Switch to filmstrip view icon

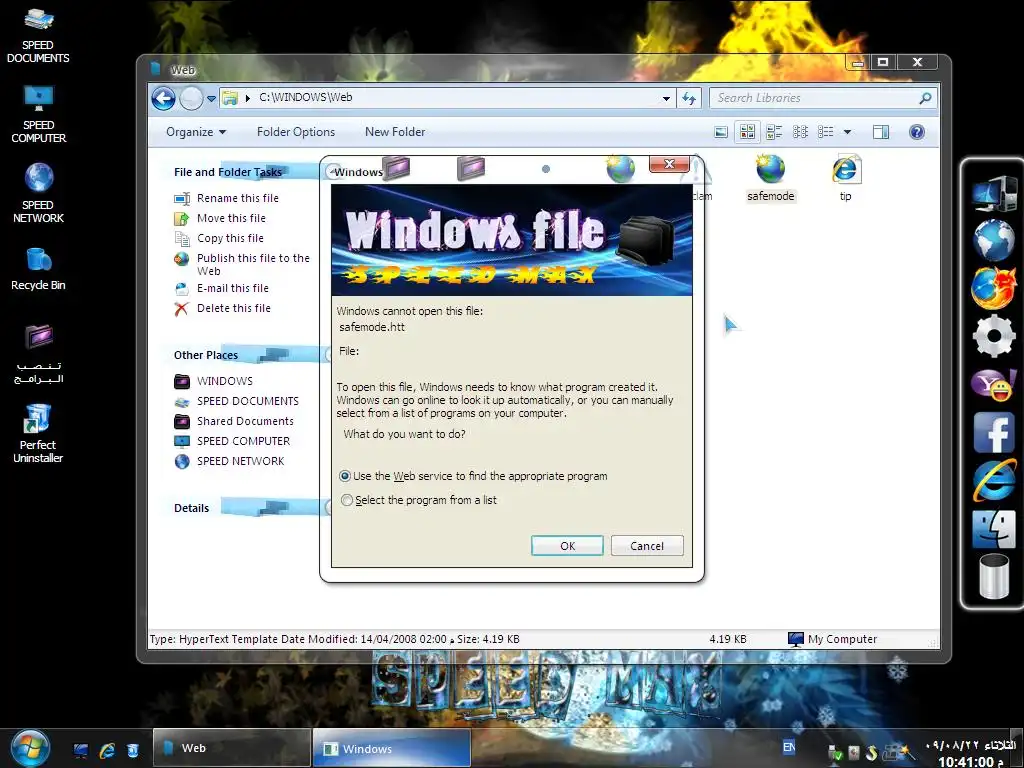721,132
